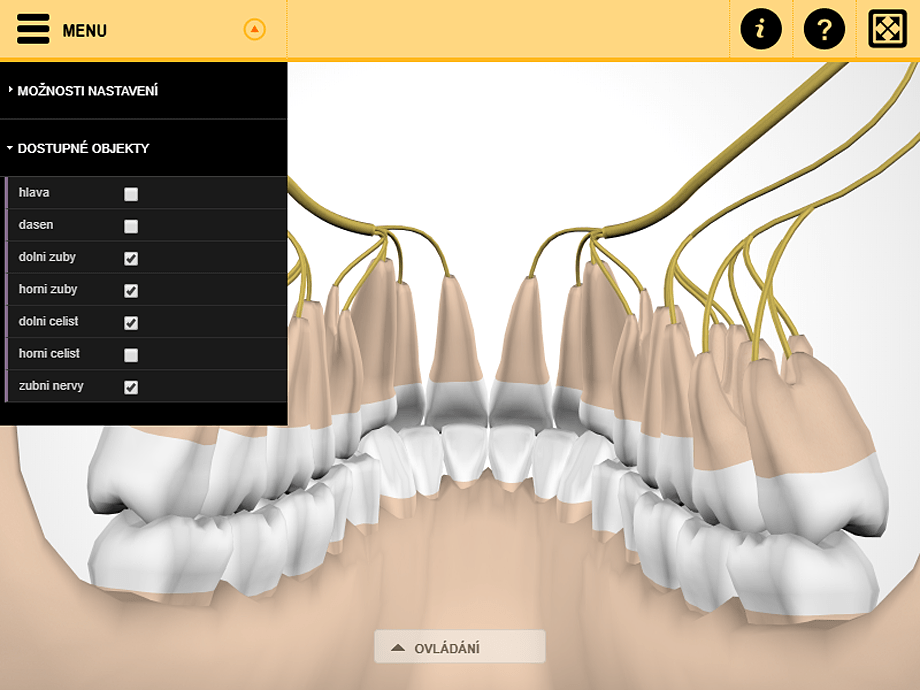
Task: Open the MENU from the top bar
Action: pyautogui.click(x=85, y=29)
